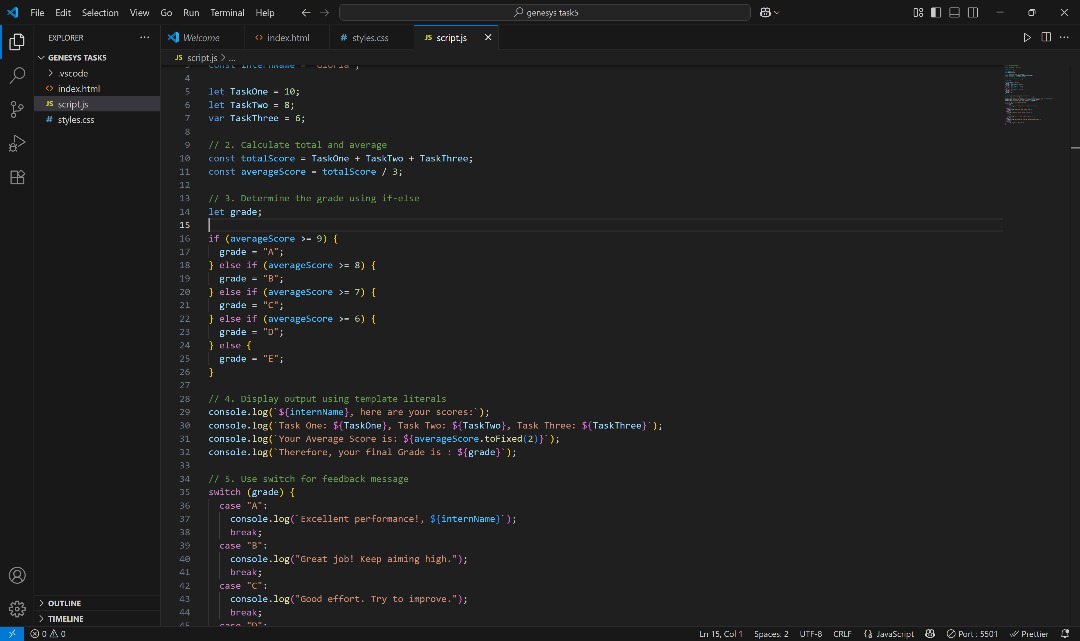Image resolution: width=1080 pixels, height=641 pixels.
Task: Show the errors and warnings count
Action: [x=48, y=633]
